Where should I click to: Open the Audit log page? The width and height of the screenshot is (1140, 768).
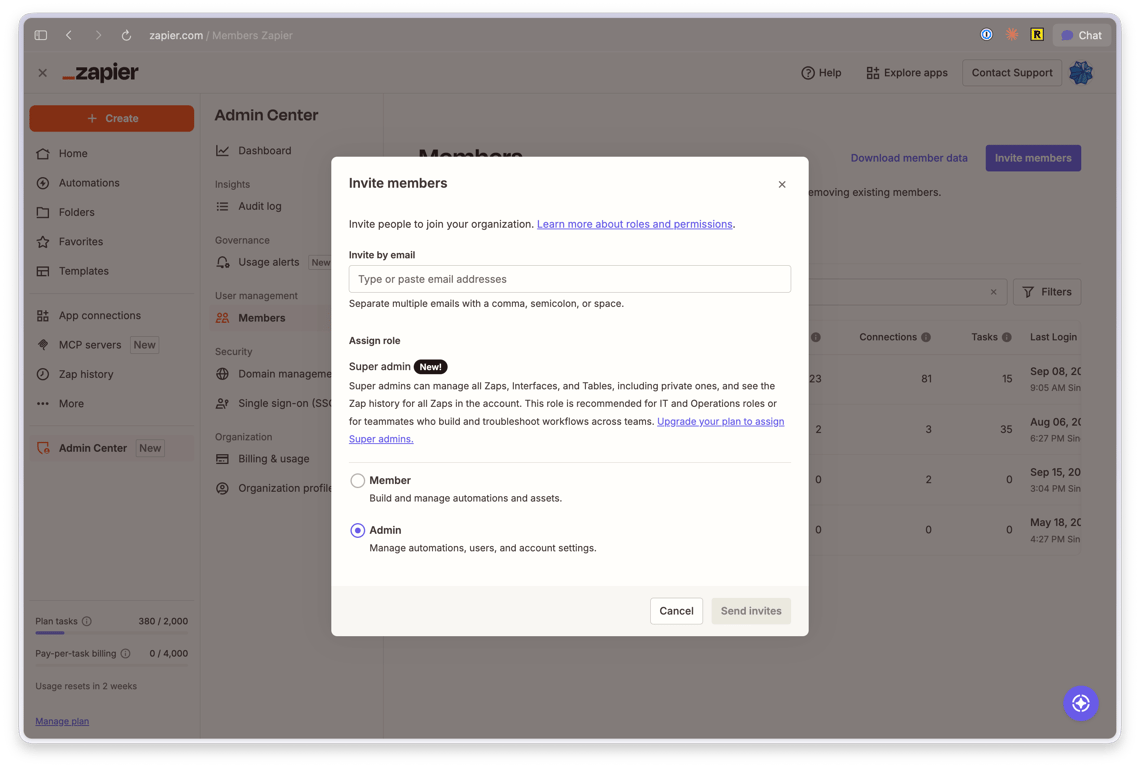(259, 207)
